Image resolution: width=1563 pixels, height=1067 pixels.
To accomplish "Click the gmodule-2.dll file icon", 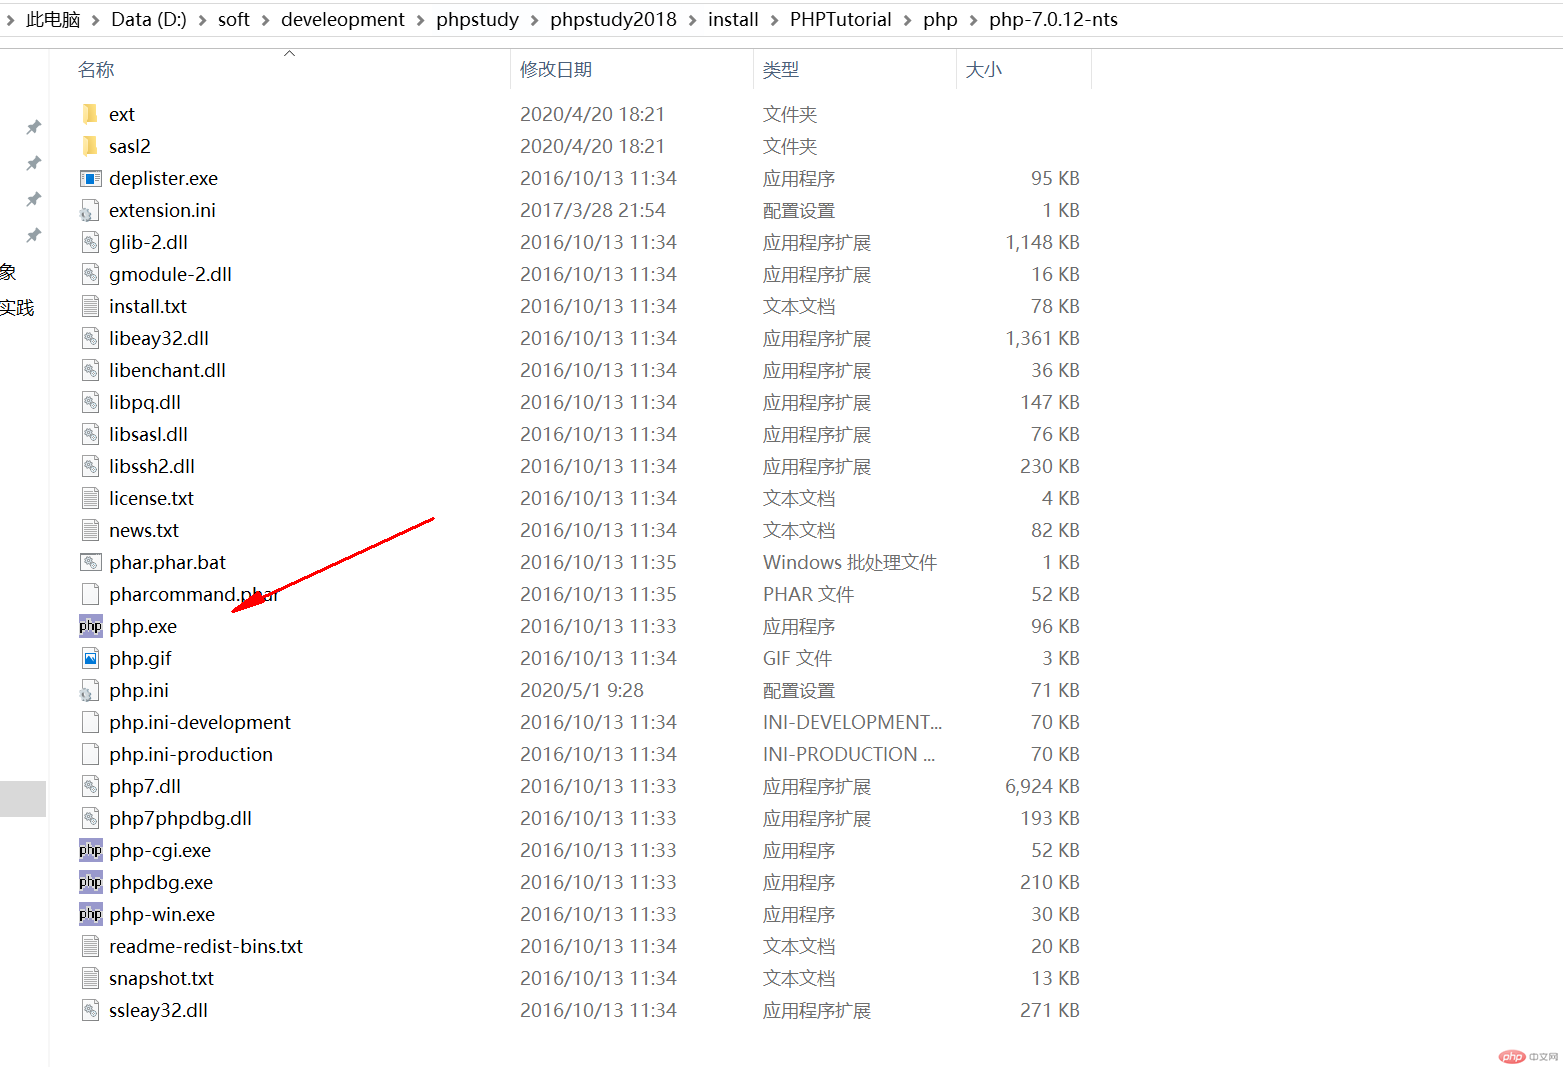I will pos(90,274).
